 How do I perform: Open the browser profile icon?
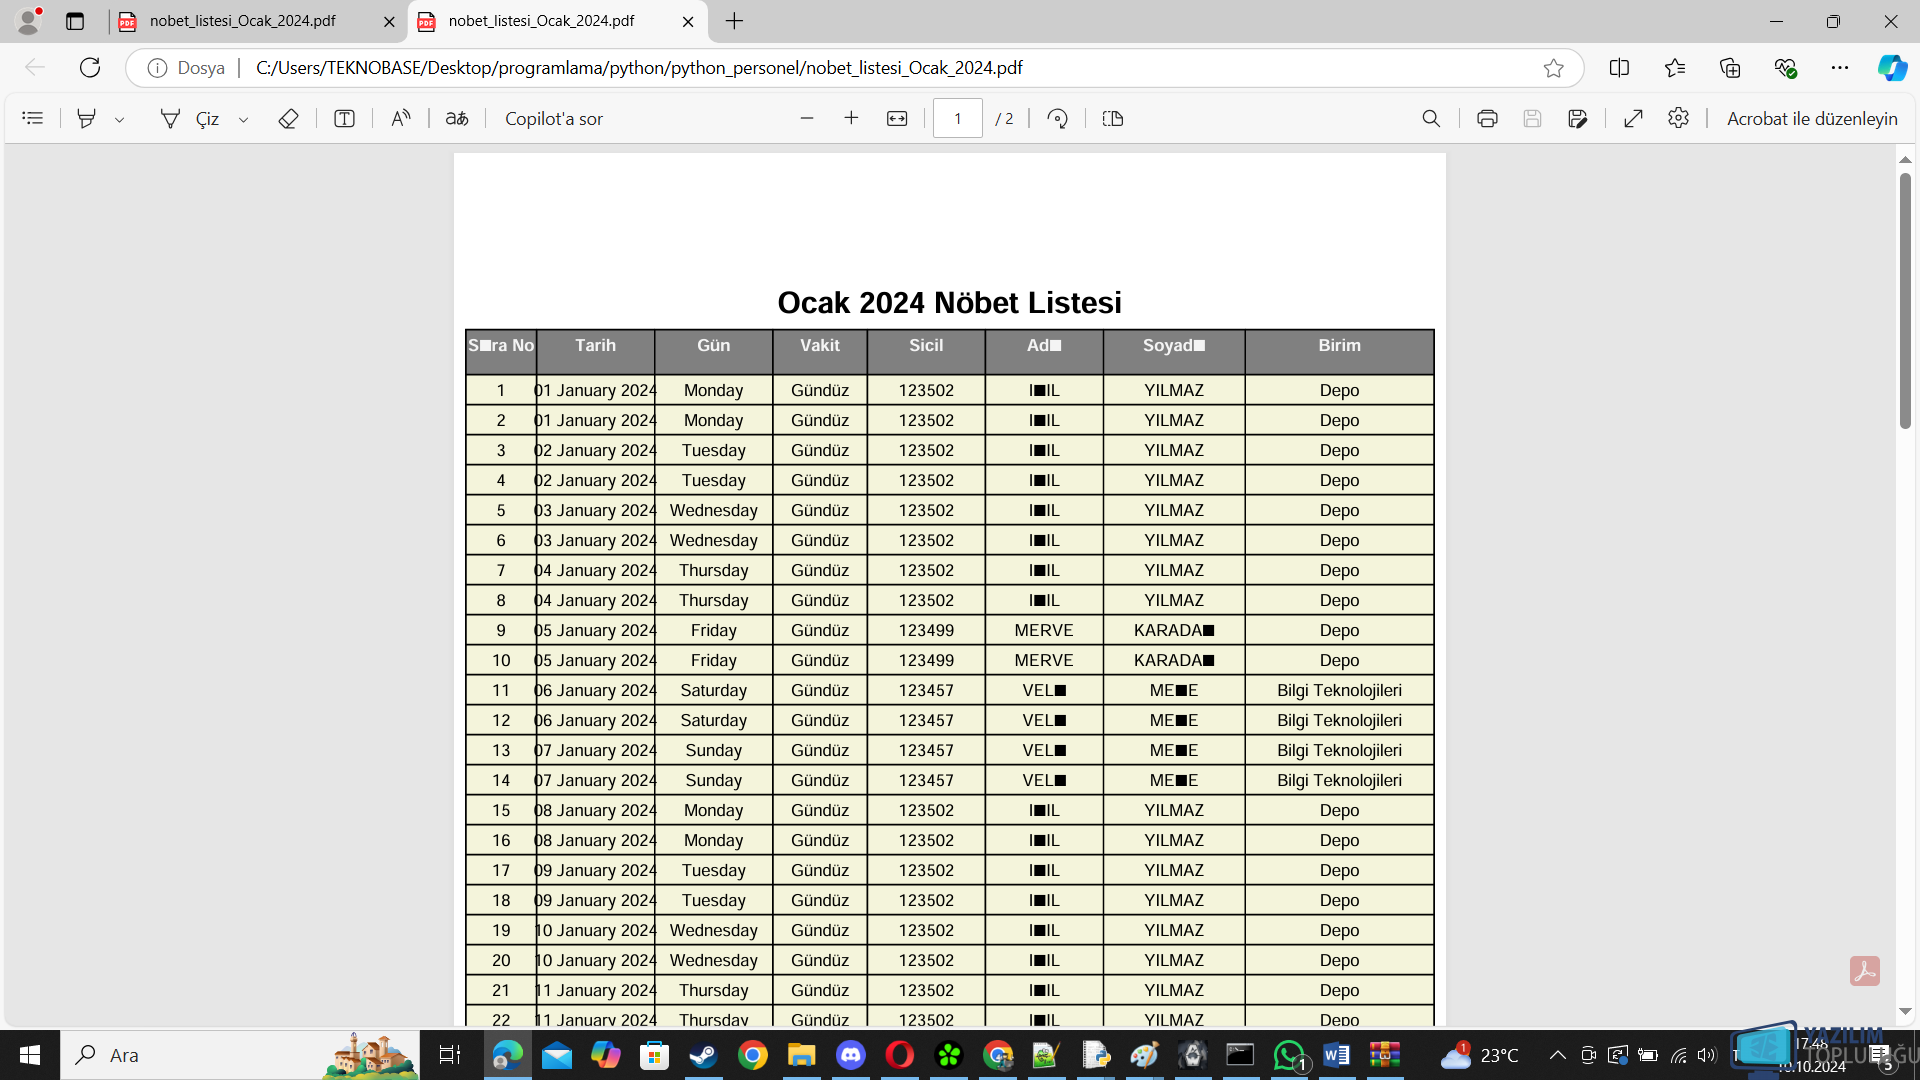point(28,20)
